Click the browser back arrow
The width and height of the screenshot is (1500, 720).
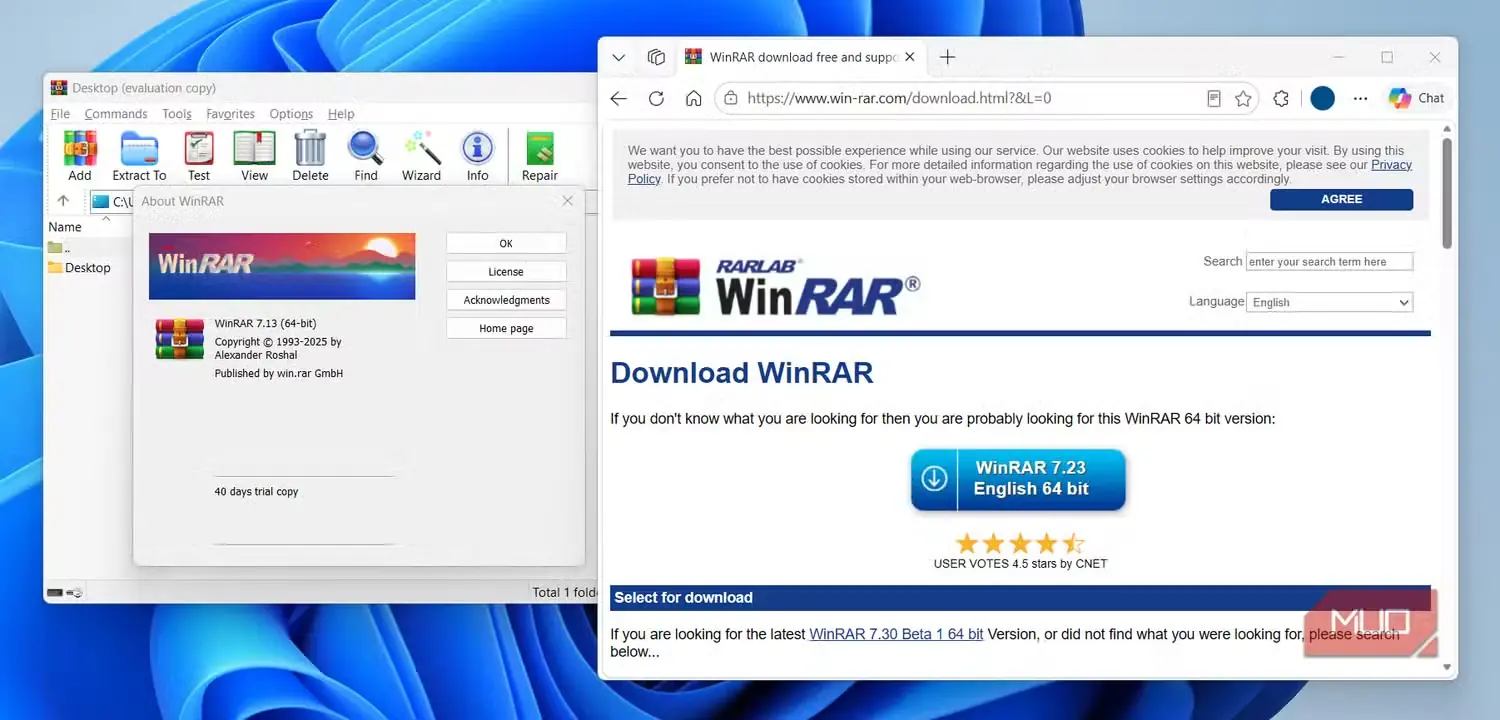tap(619, 98)
